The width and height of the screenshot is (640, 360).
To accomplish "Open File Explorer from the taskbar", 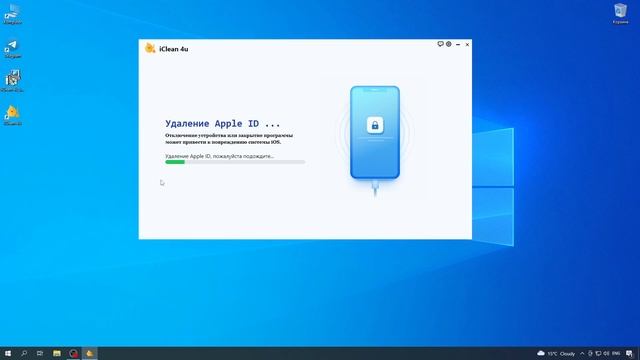I will [x=57, y=353].
